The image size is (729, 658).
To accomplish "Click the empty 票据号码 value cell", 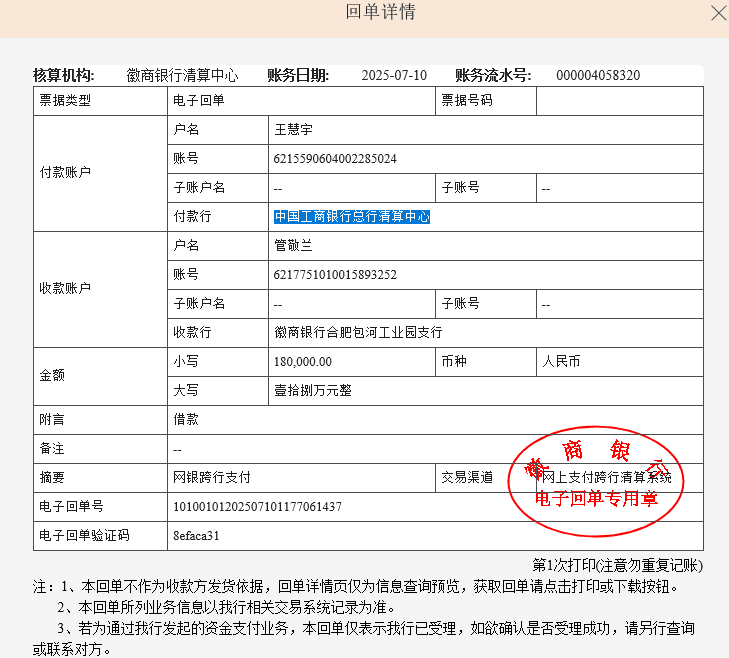I will pyautogui.click(x=619, y=101).
